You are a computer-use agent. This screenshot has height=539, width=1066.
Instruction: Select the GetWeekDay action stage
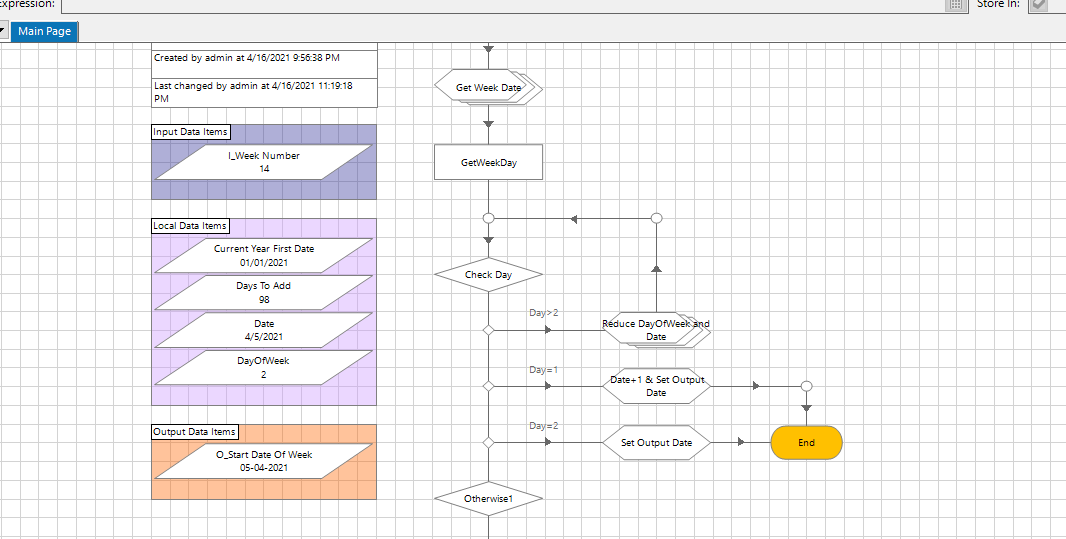click(488, 162)
